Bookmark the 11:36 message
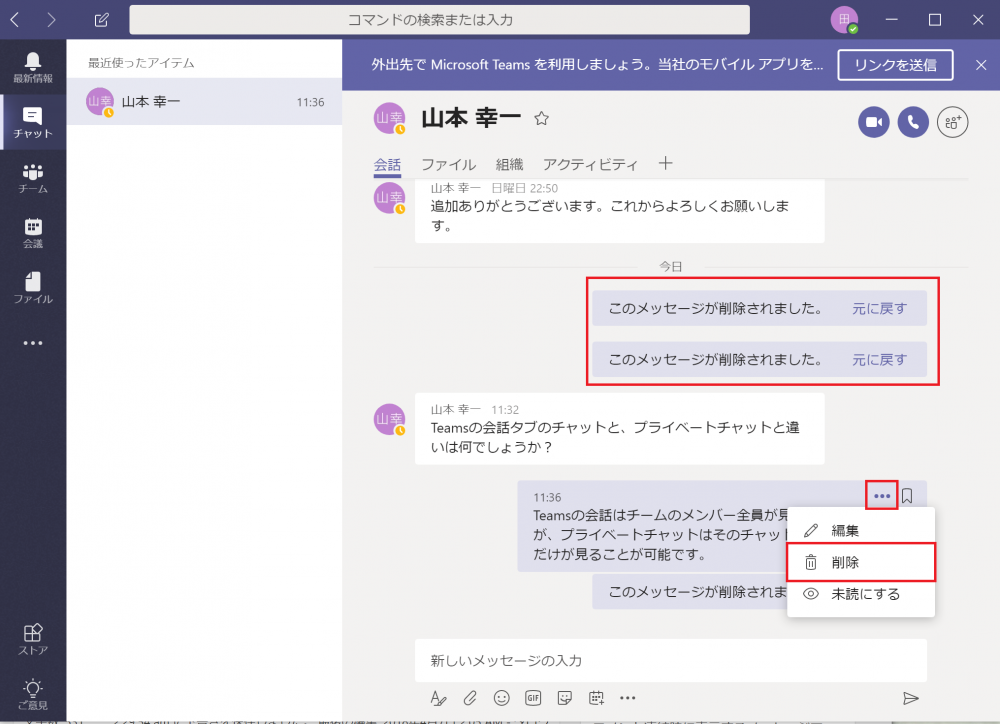Viewport: 1000px width, 724px height. click(907, 496)
